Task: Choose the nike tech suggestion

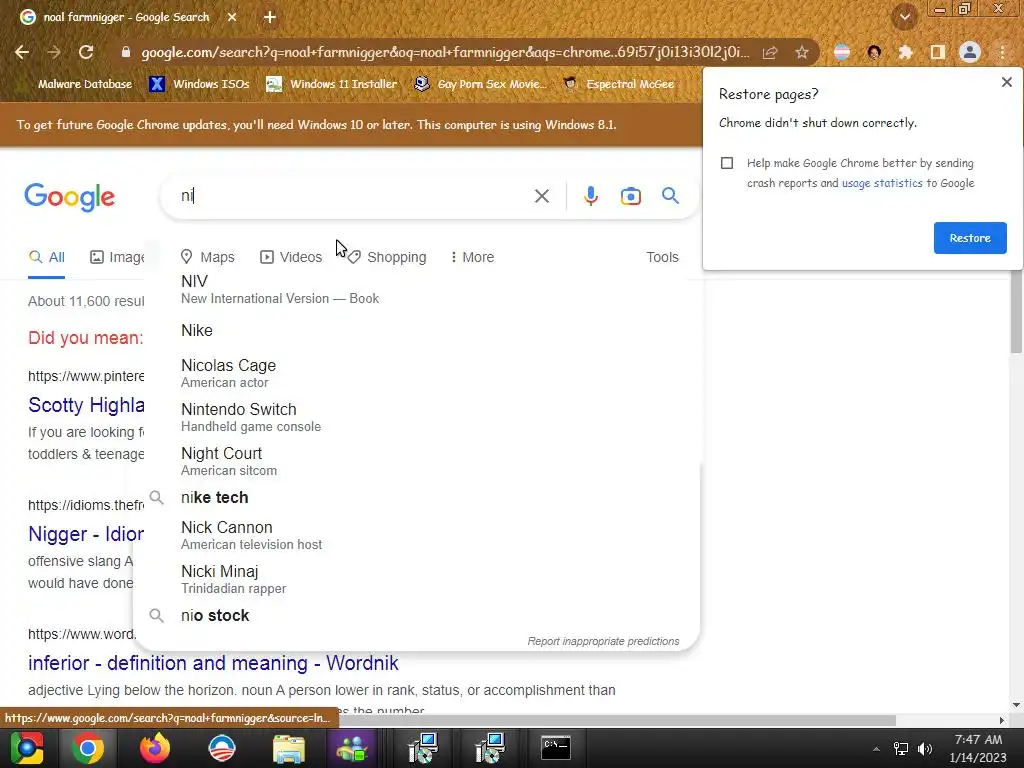Action: tap(417, 498)
